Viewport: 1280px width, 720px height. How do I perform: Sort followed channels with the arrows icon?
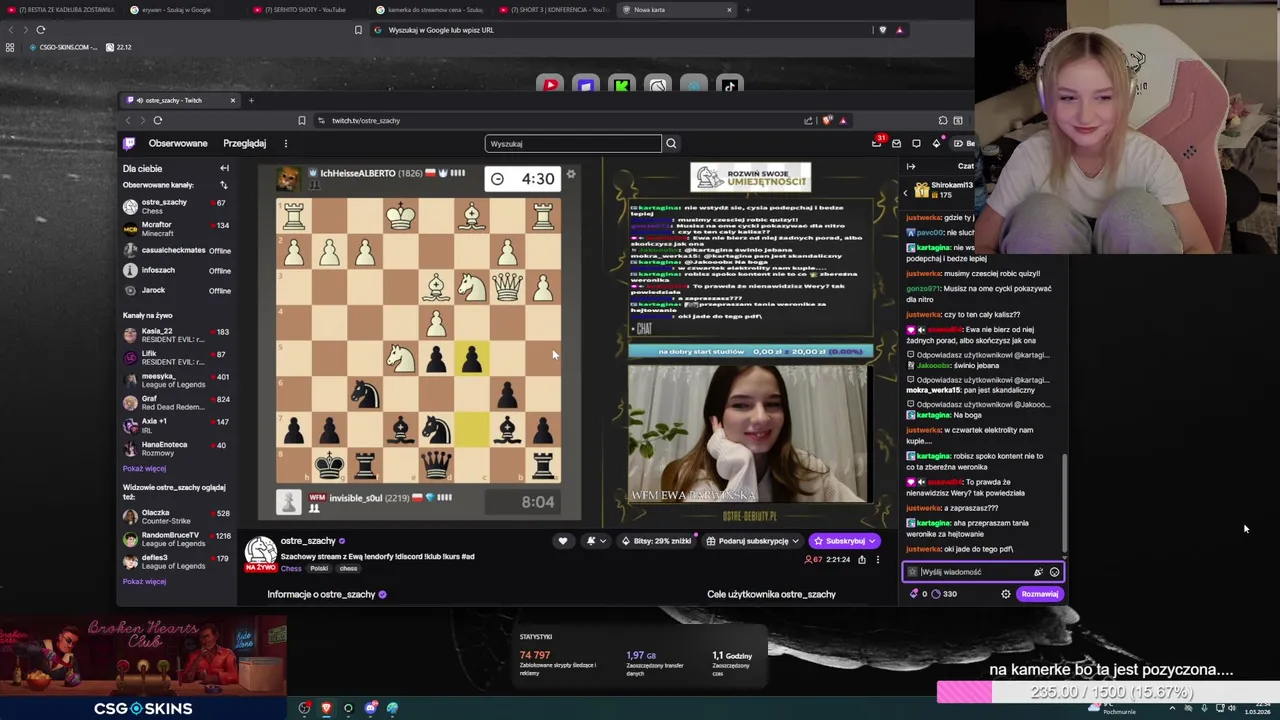point(223,185)
